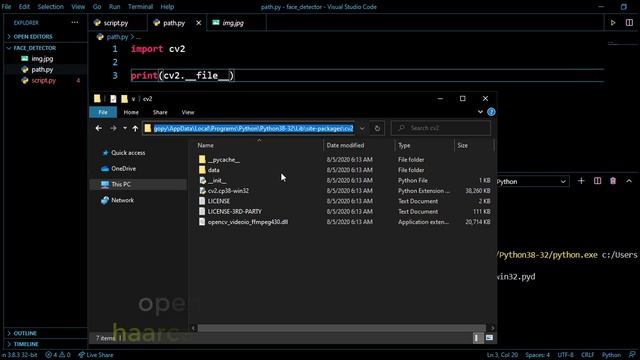Open the Terminal menu
Viewport: 640px width, 360px height.
pyautogui.click(x=140, y=7)
